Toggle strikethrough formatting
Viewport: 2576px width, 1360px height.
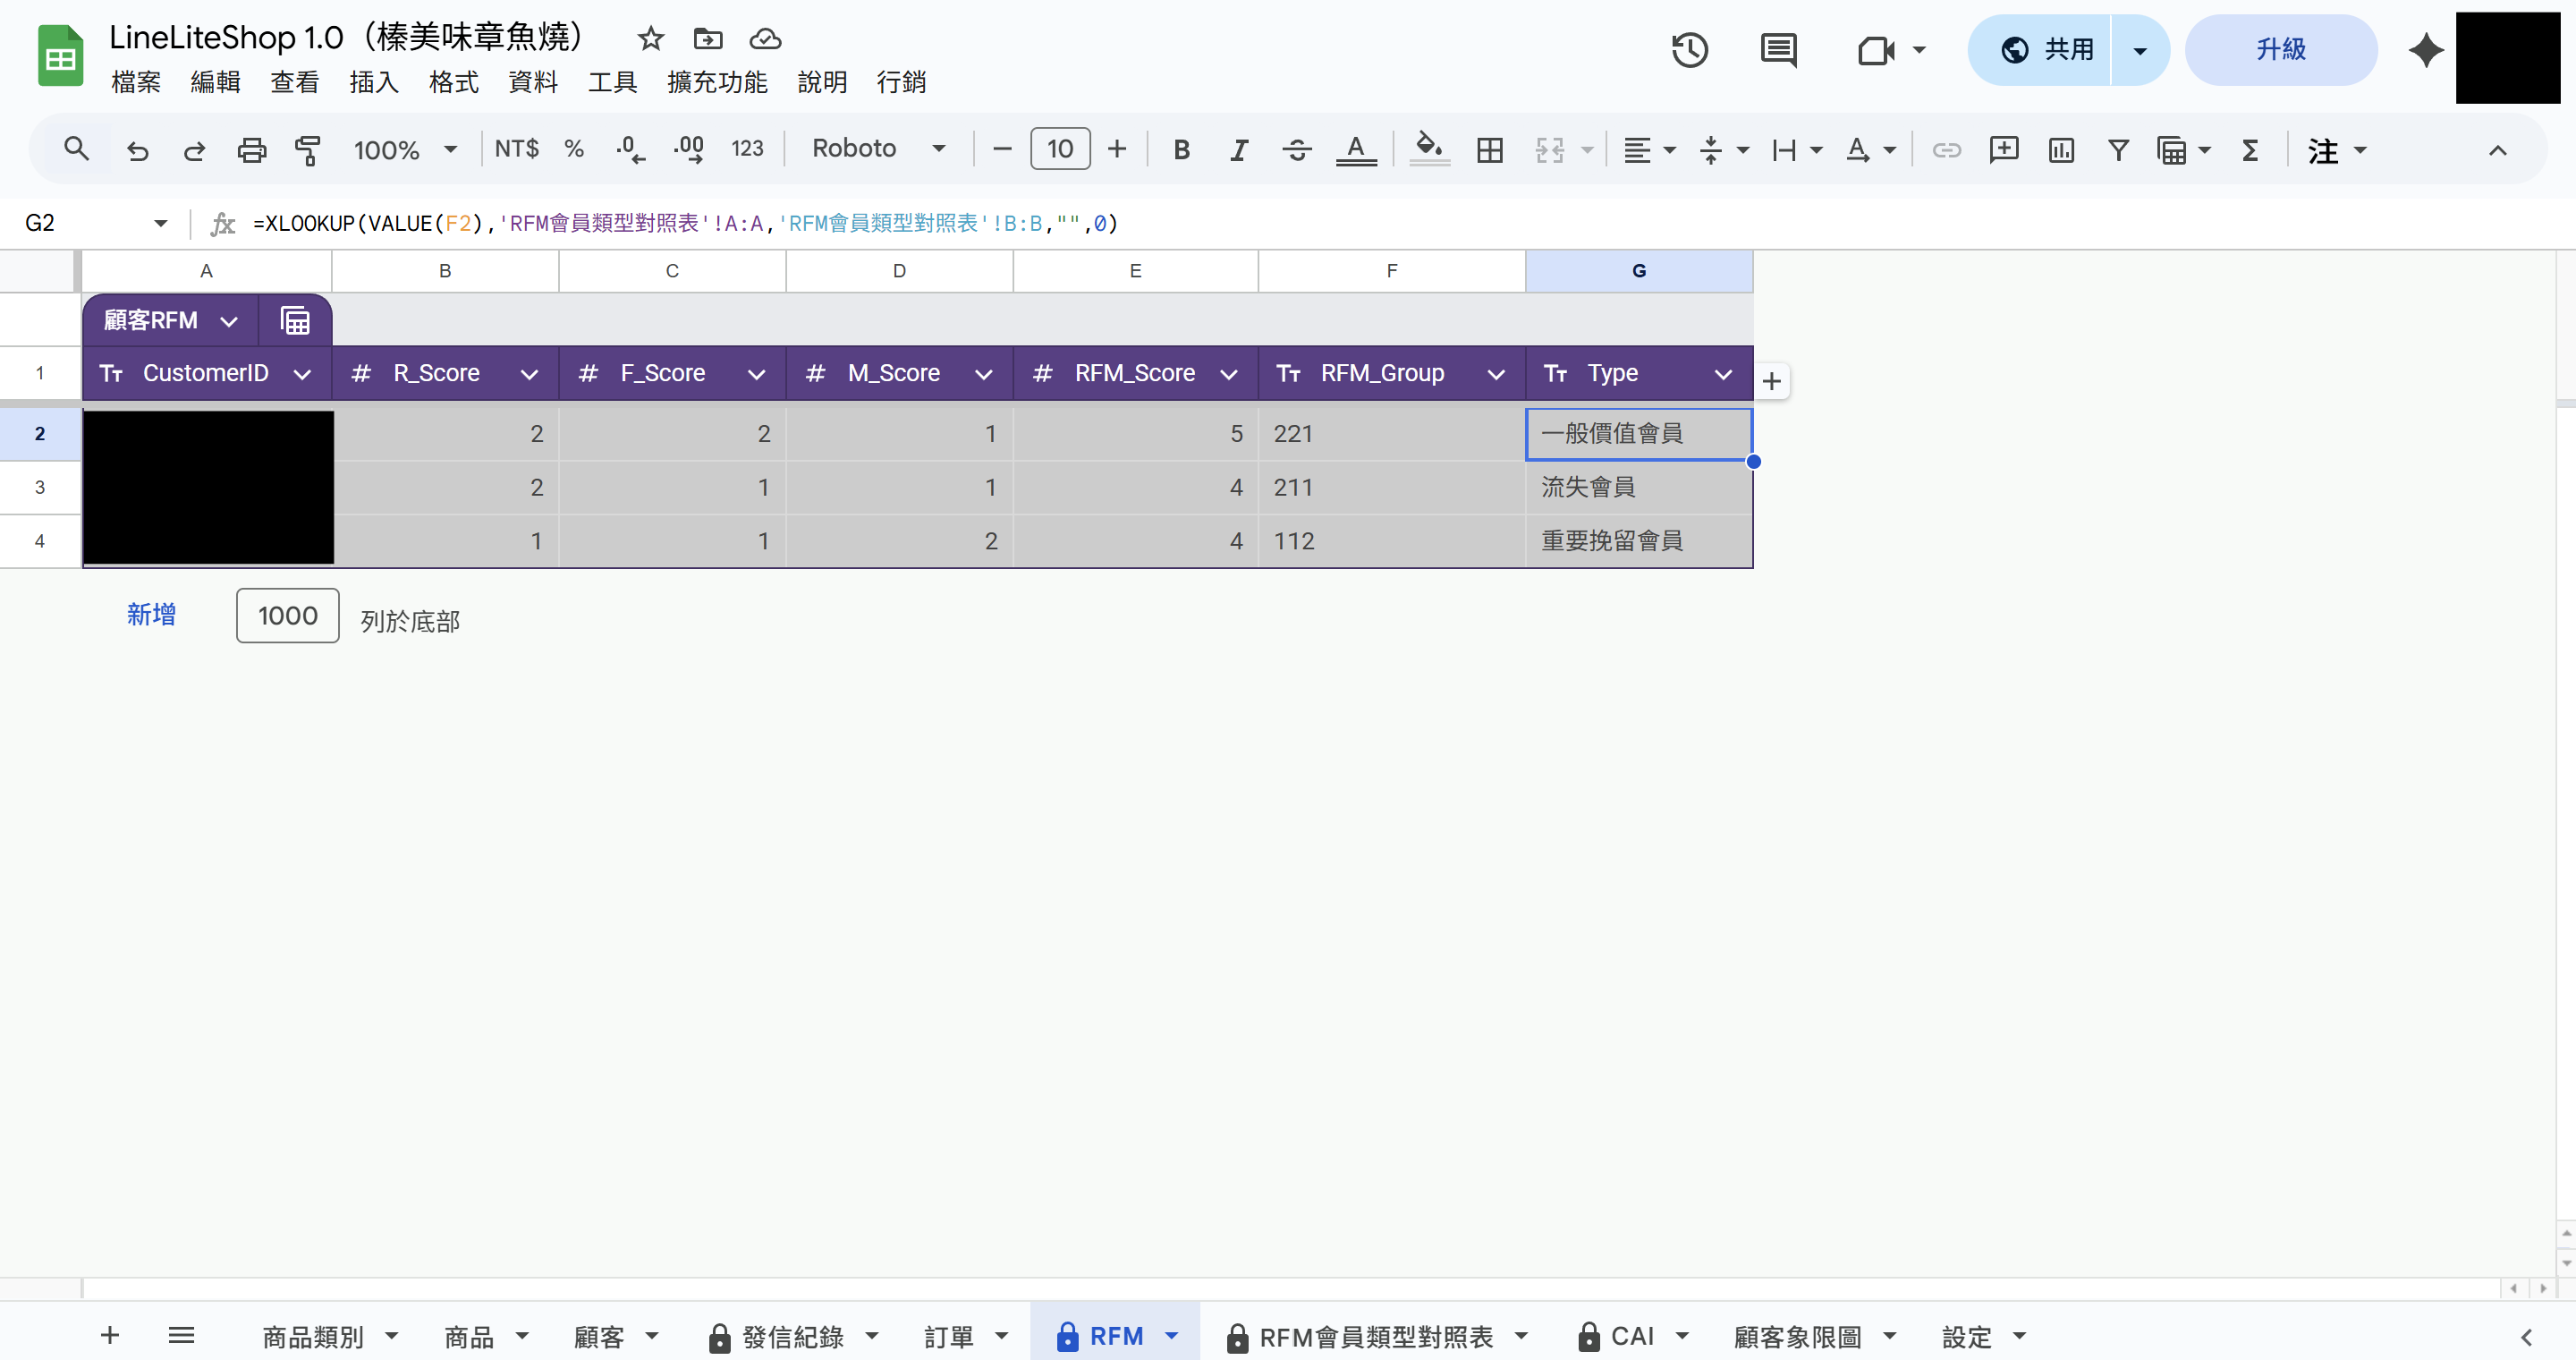pos(1297,150)
